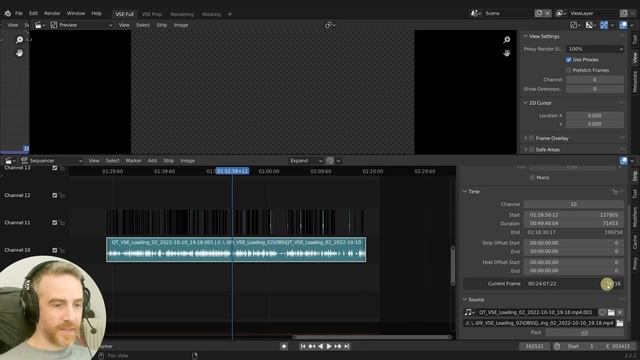Jump to start of timeline
Screen dimensions: 640x360
(303, 346)
